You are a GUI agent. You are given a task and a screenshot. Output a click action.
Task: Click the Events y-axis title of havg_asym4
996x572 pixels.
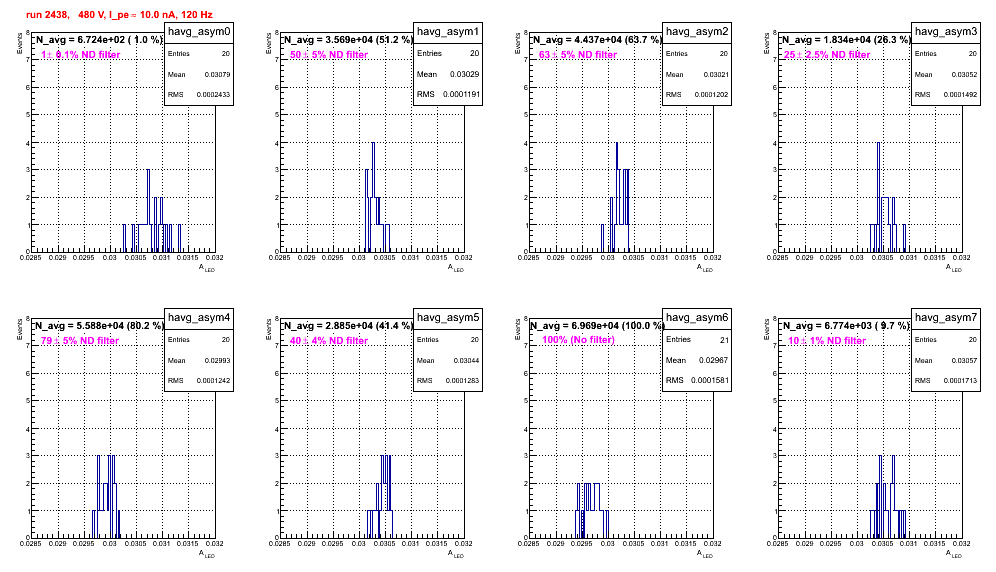[19, 329]
